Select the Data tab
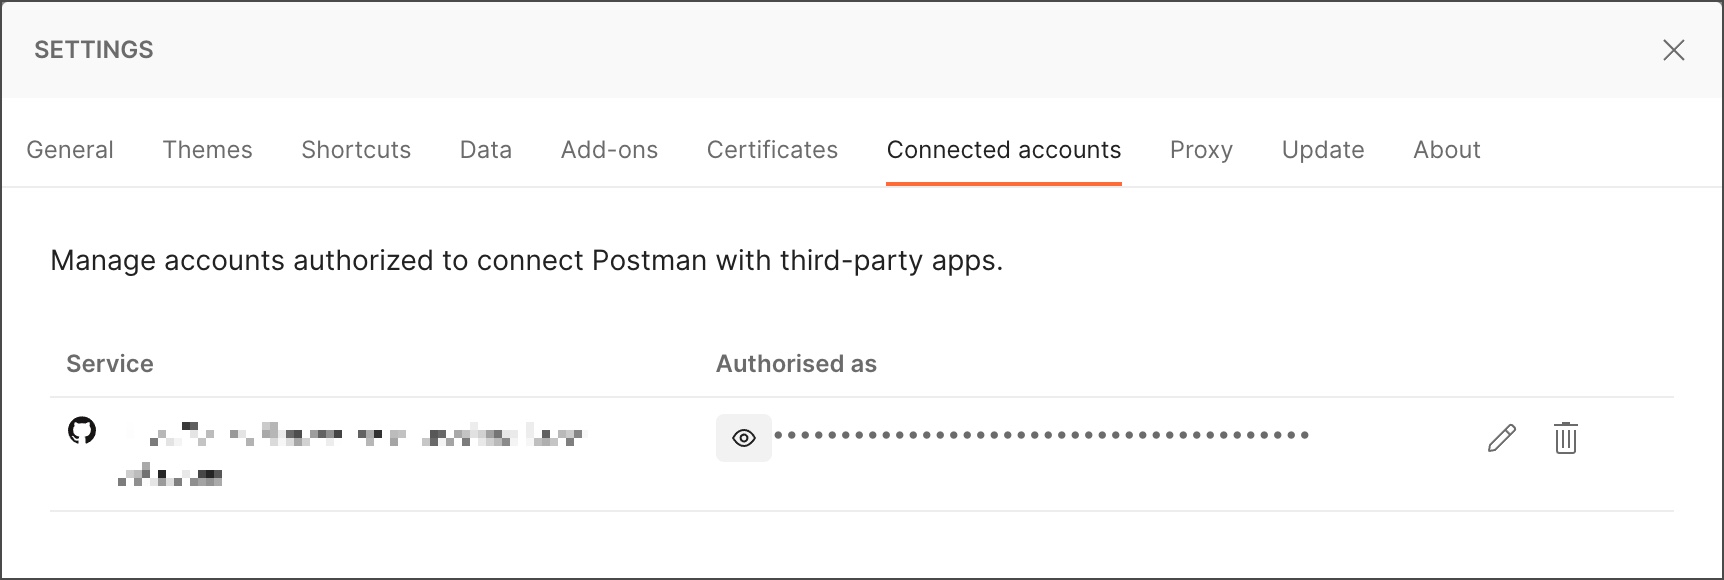 pos(486,150)
